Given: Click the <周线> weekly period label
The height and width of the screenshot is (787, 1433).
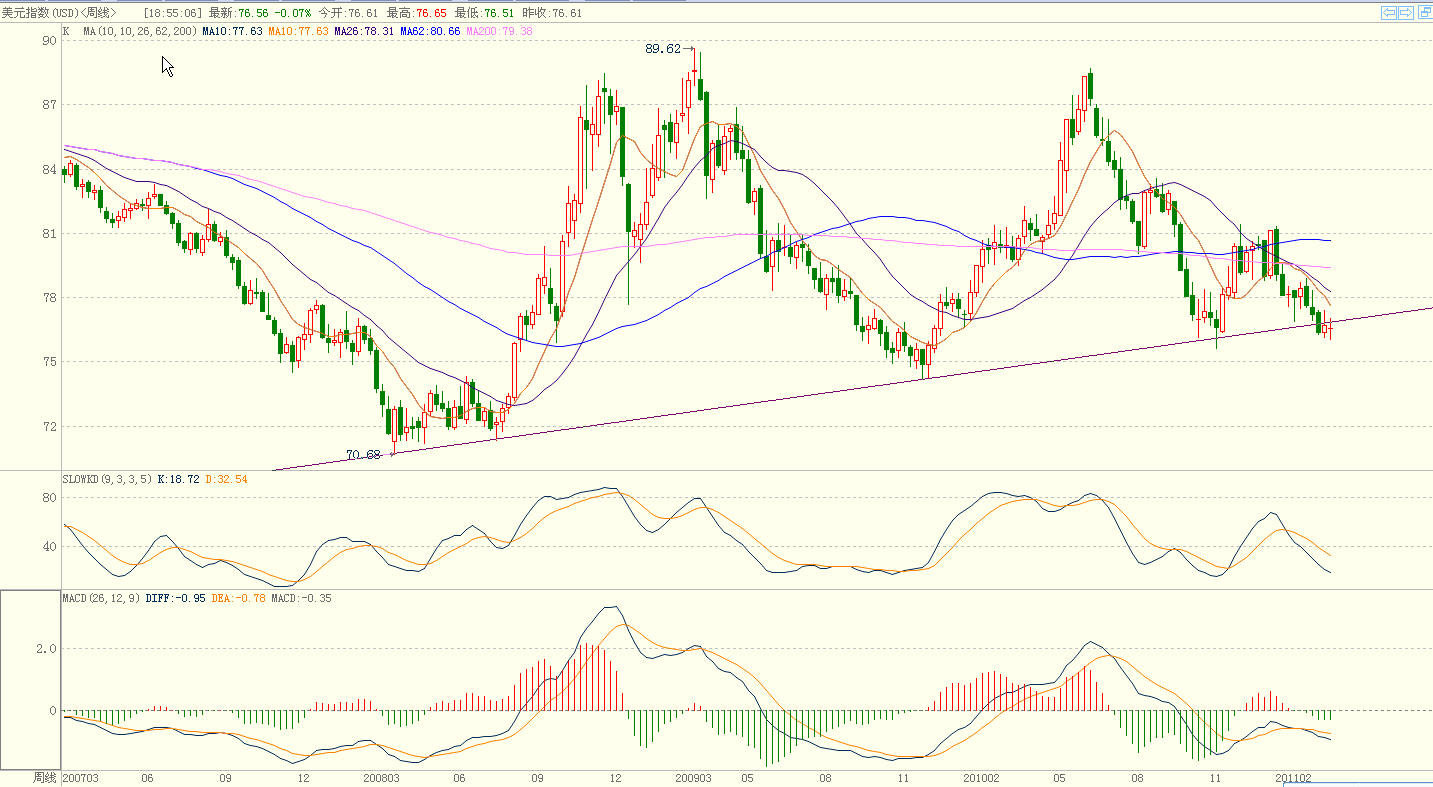Looking at the screenshot, I should point(96,13).
